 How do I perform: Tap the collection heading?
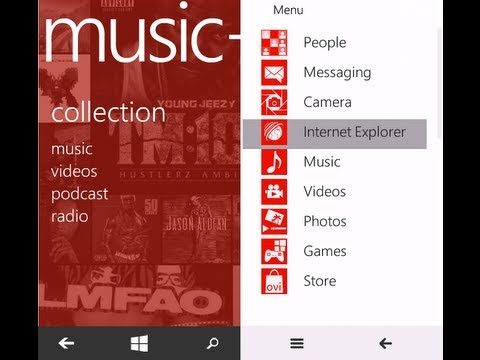click(108, 112)
